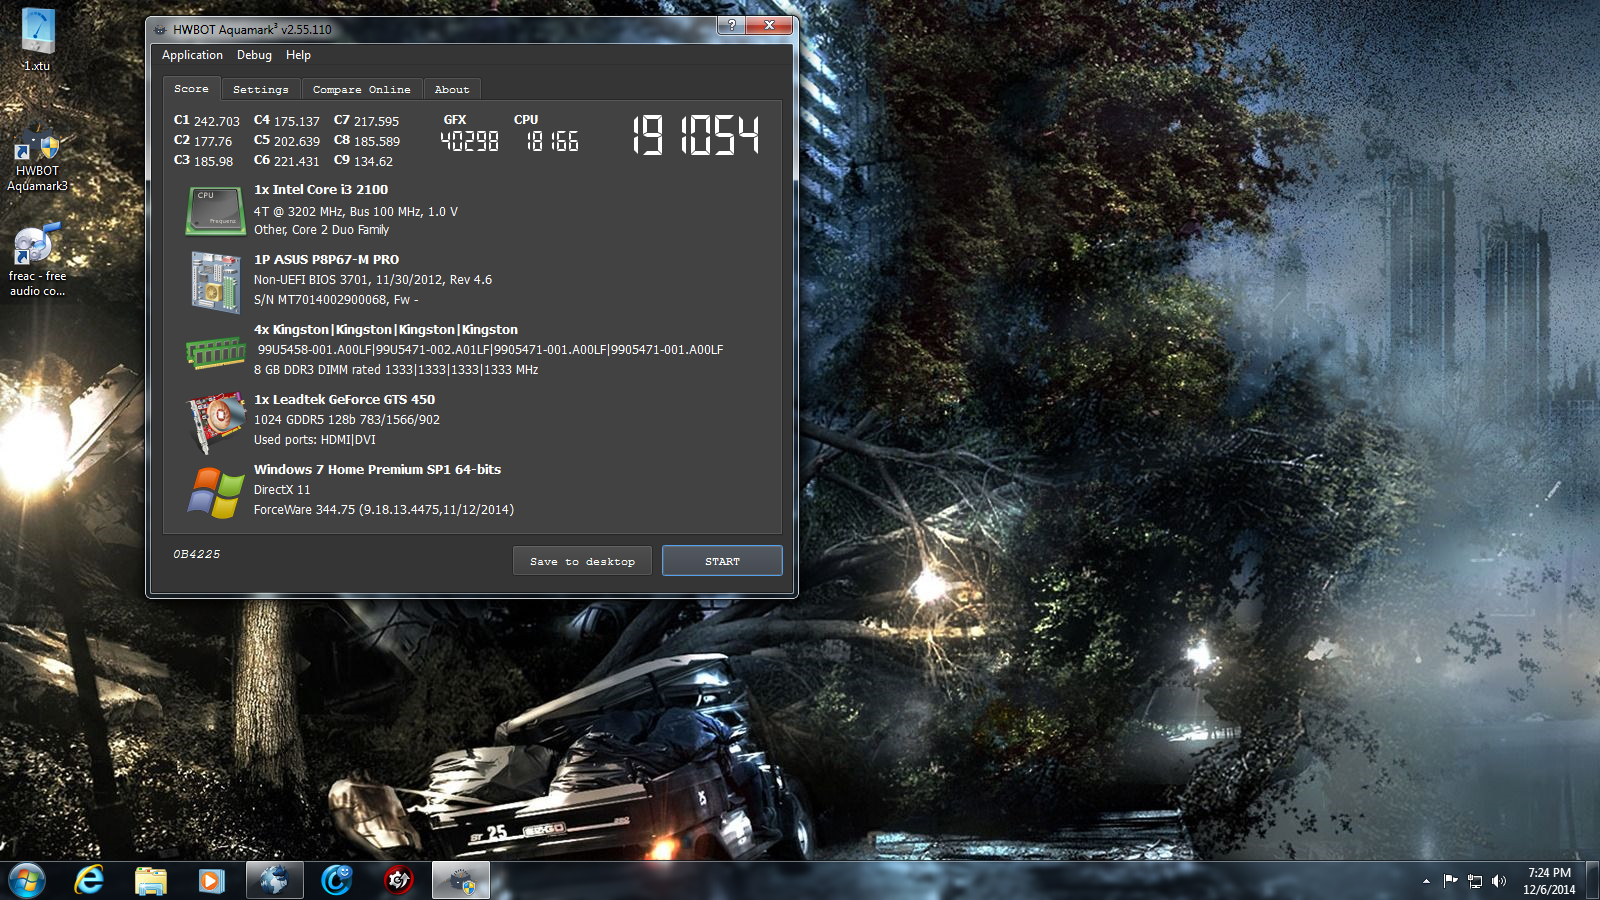This screenshot has height=900, width=1600.
Task: Click the 0B4225 checksum code
Action: 196,554
